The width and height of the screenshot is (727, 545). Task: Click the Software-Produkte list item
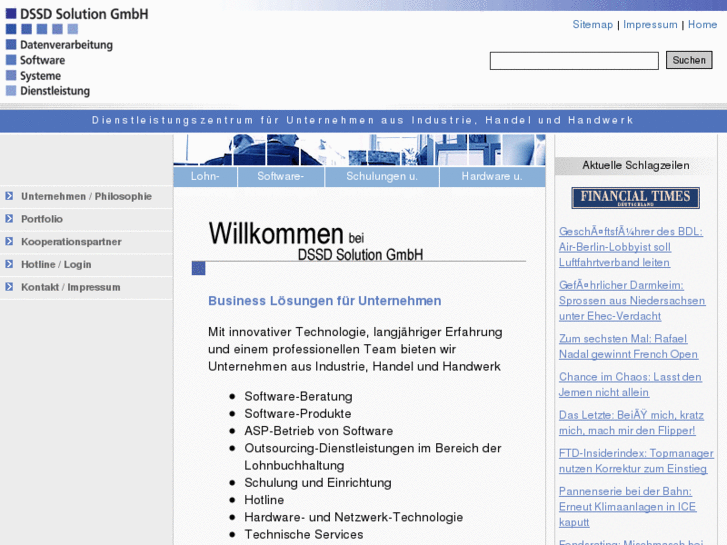point(298,414)
